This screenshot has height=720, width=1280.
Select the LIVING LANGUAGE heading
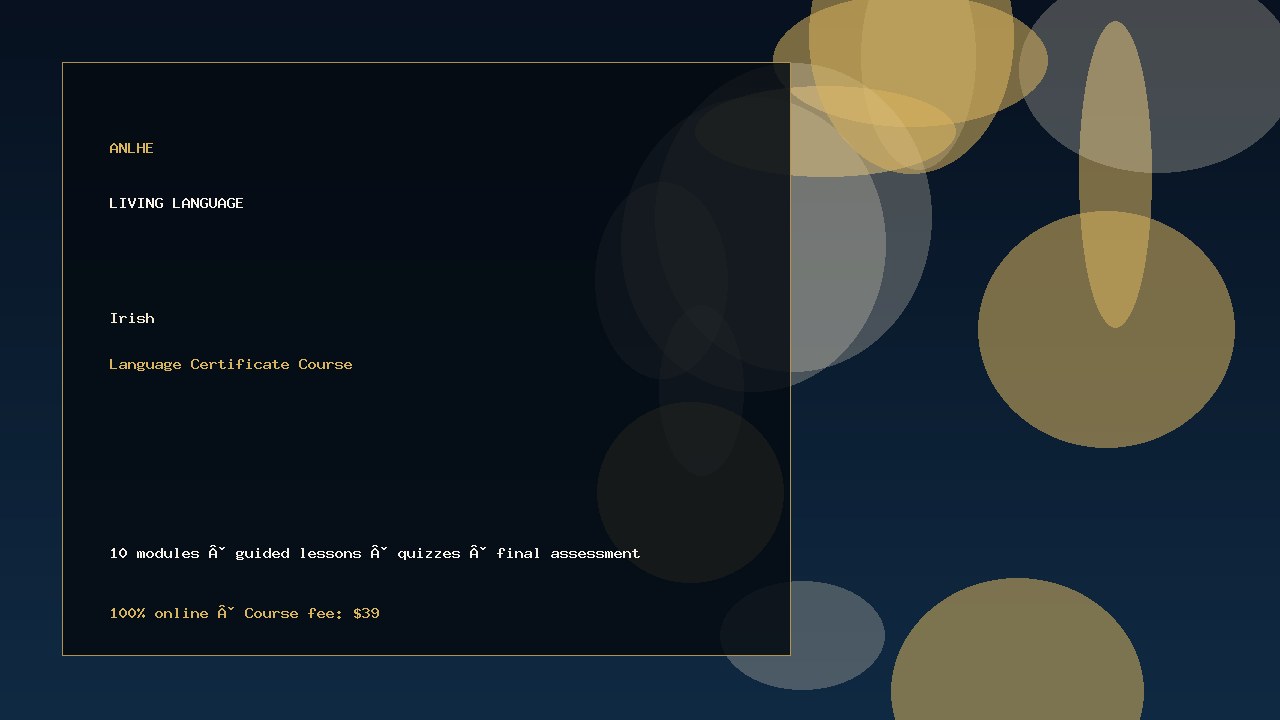tap(176, 203)
